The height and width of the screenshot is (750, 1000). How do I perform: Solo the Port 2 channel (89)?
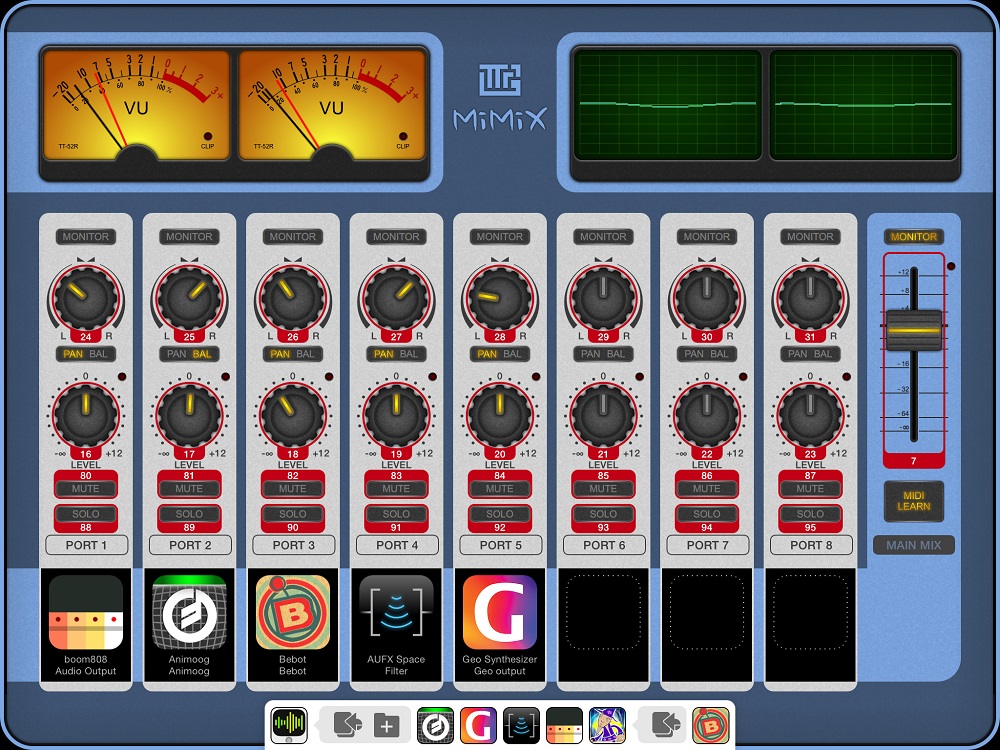tap(189, 513)
